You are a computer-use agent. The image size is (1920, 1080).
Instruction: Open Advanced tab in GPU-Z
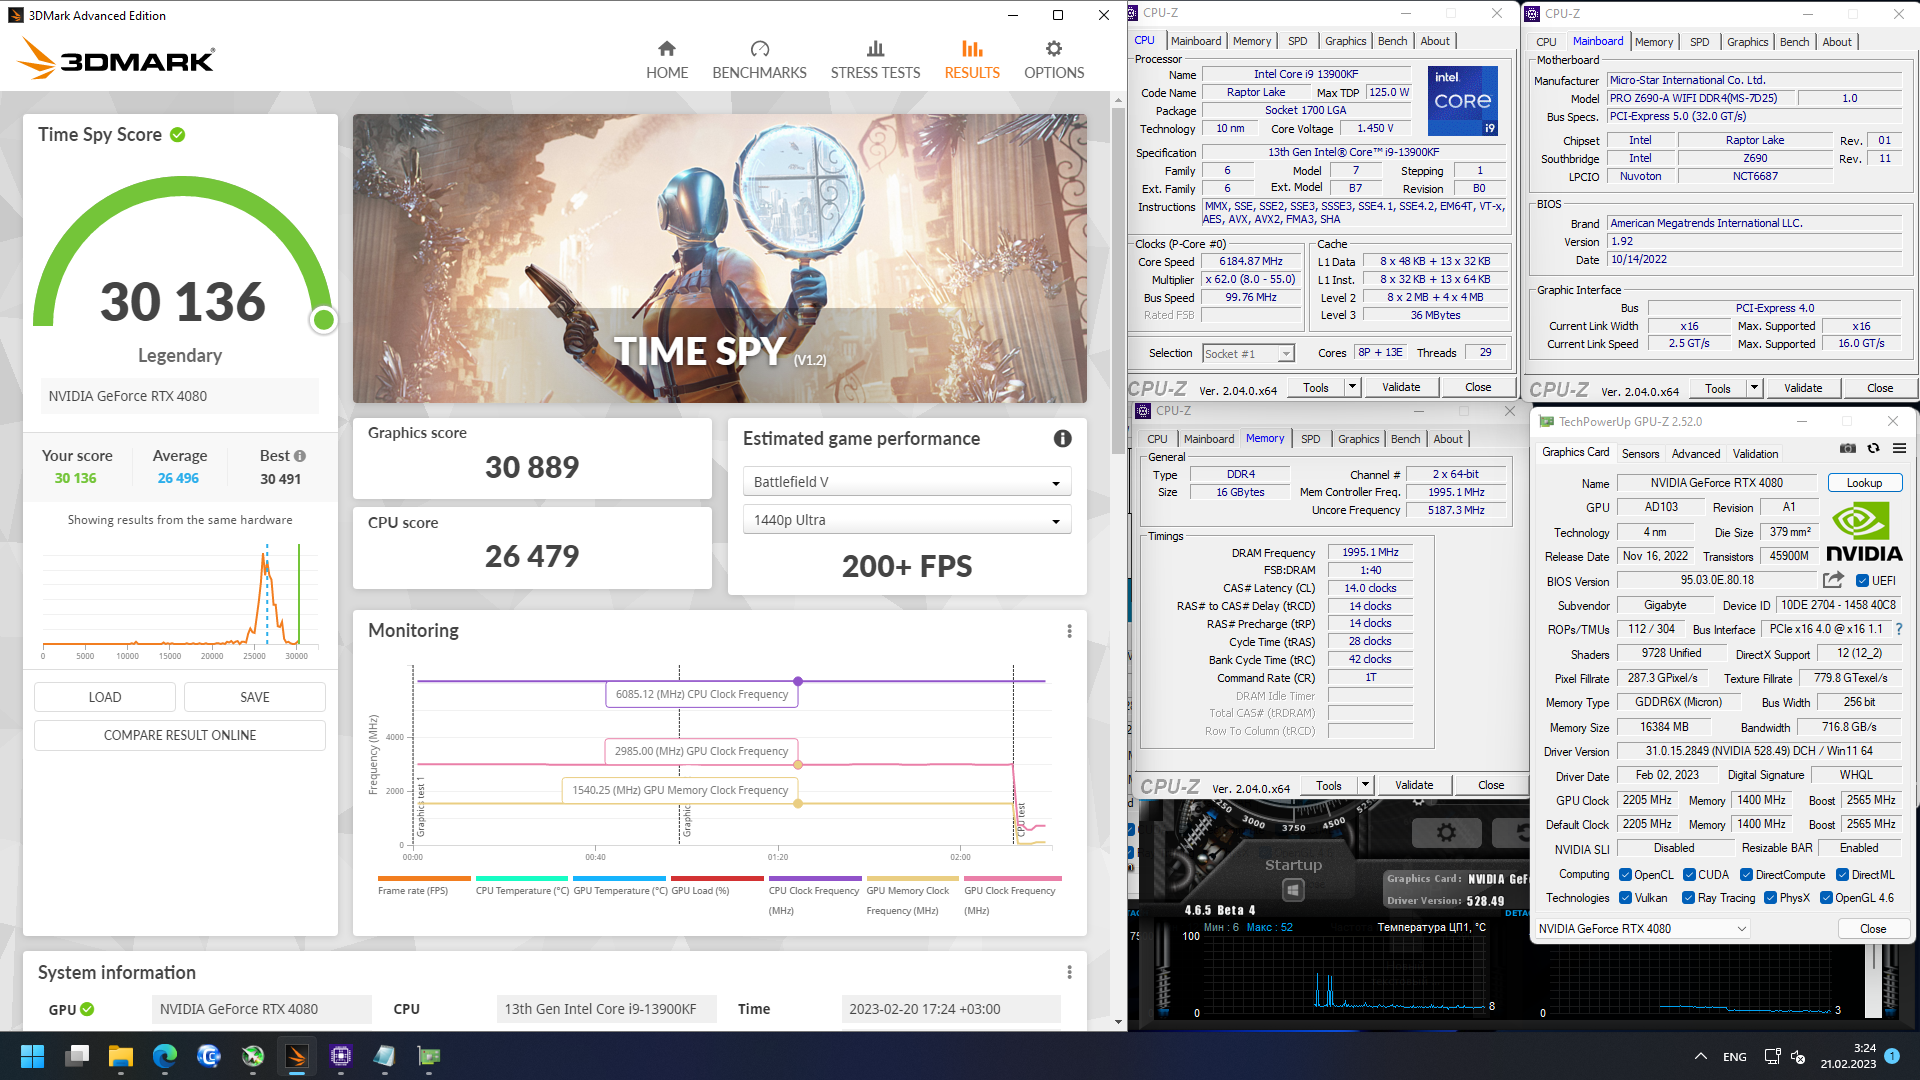pyautogui.click(x=1696, y=454)
